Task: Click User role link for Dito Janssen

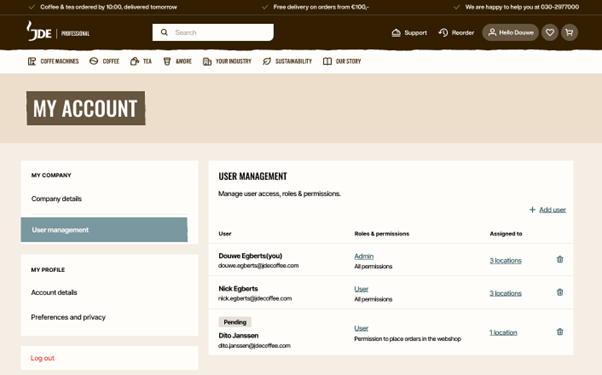Action: pos(361,329)
